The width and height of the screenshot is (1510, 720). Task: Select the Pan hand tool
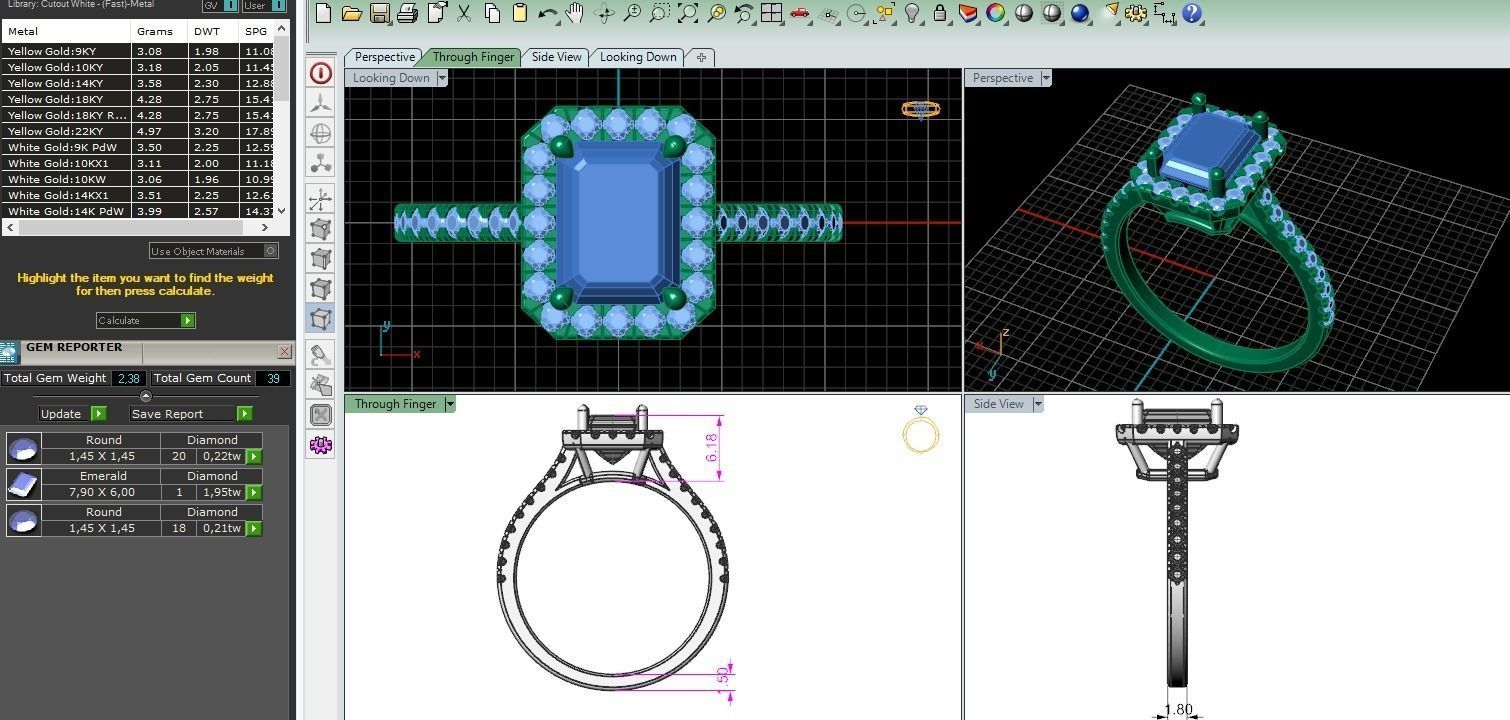point(575,13)
